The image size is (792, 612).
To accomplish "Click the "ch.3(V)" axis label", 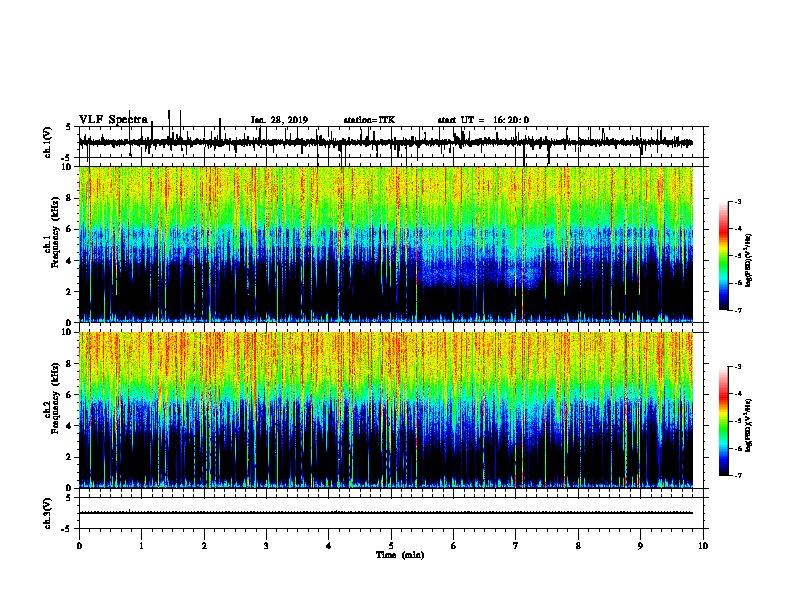I will (x=48, y=513).
